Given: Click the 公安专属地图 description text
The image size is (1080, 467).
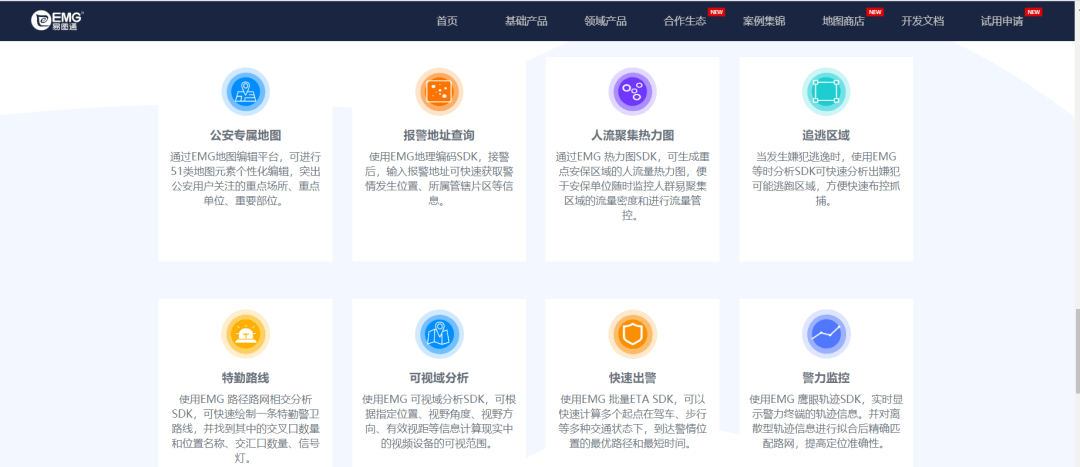Looking at the screenshot, I should [245, 179].
